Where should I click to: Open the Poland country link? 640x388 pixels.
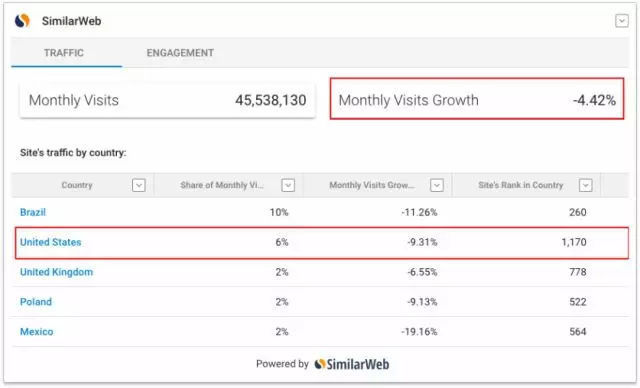pos(36,302)
